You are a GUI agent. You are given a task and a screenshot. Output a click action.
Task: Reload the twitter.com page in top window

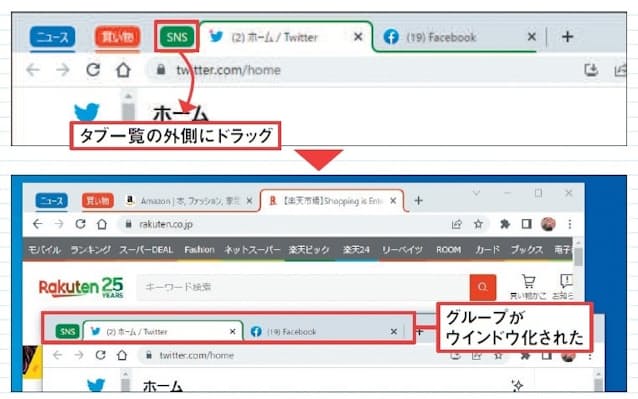coord(93,70)
